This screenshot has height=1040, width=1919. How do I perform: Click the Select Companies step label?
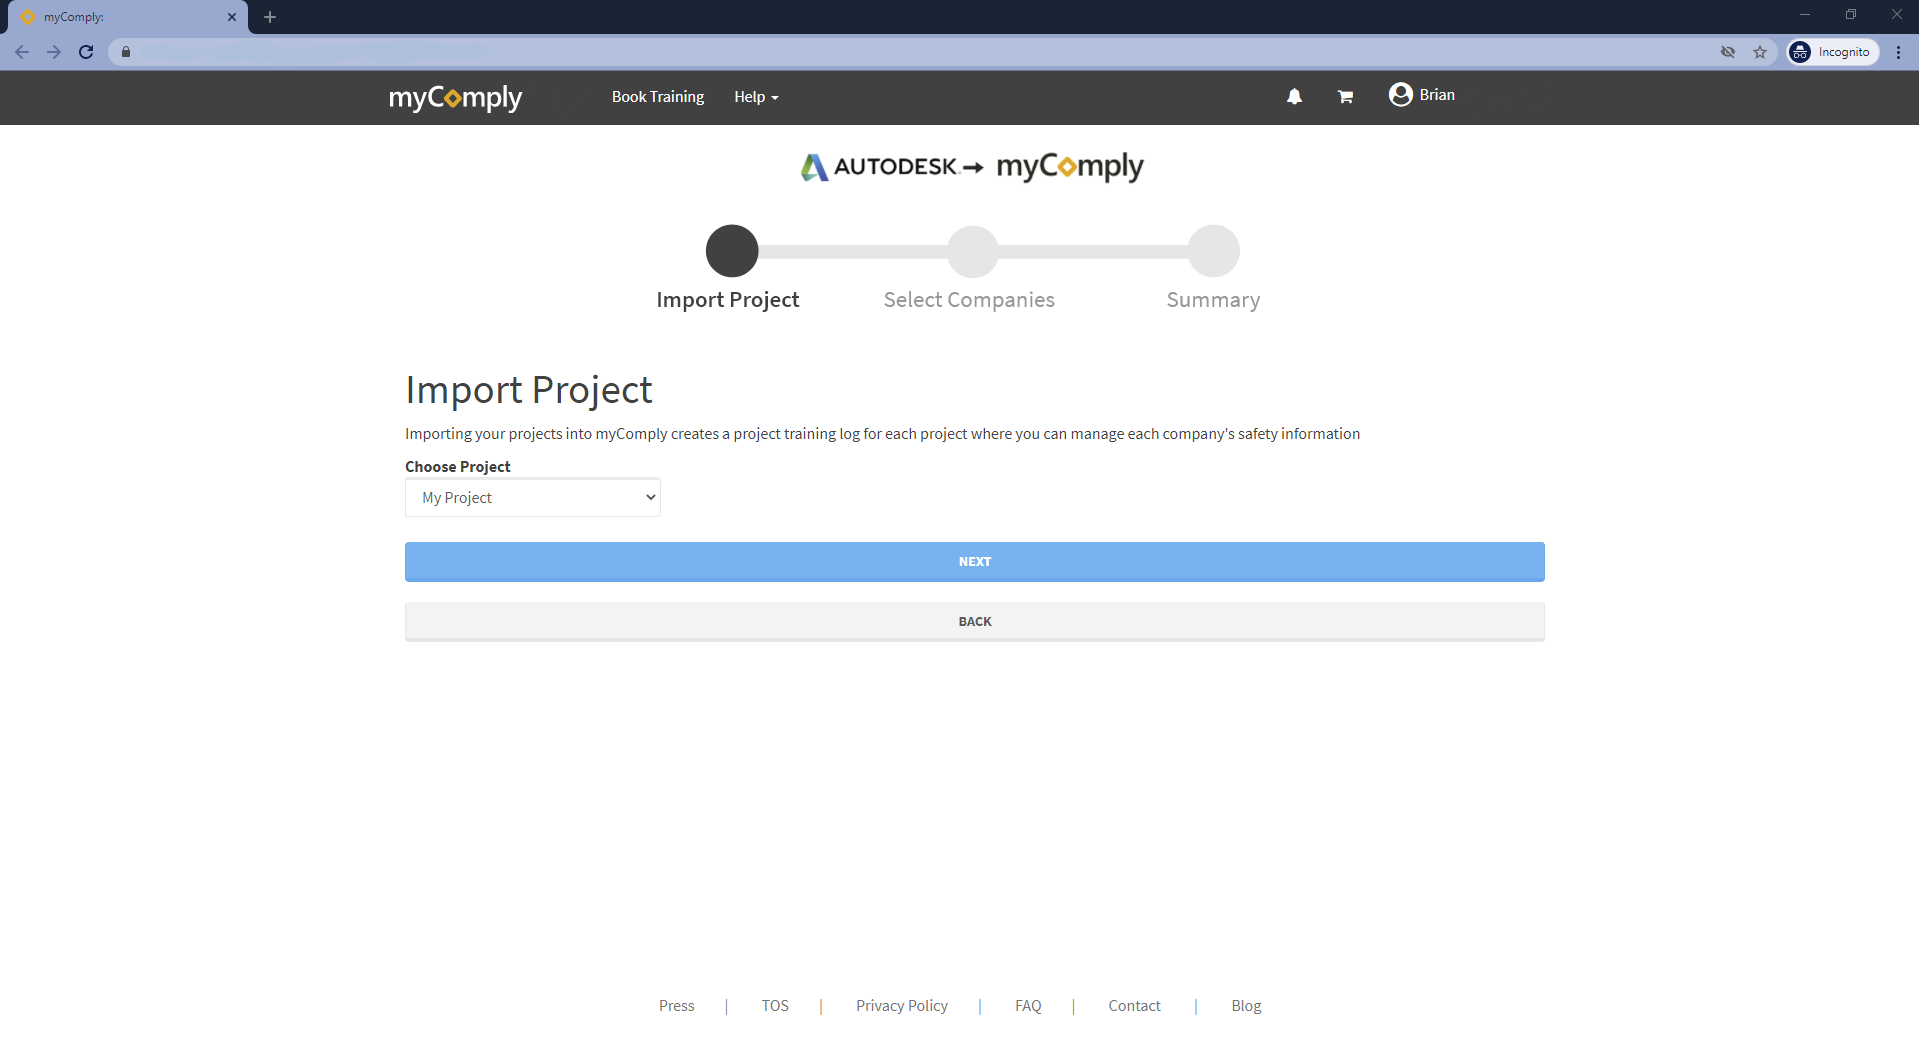pyautogui.click(x=969, y=300)
